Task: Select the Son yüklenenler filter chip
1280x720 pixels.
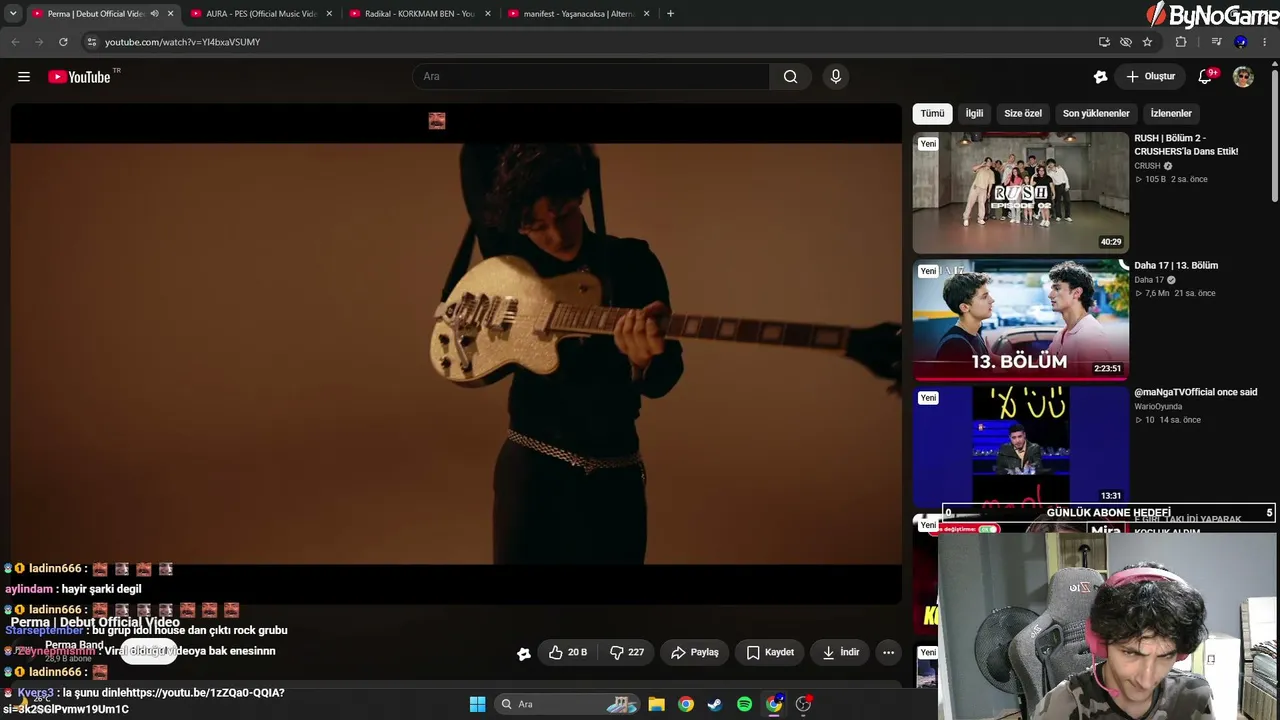Action: click(1096, 114)
